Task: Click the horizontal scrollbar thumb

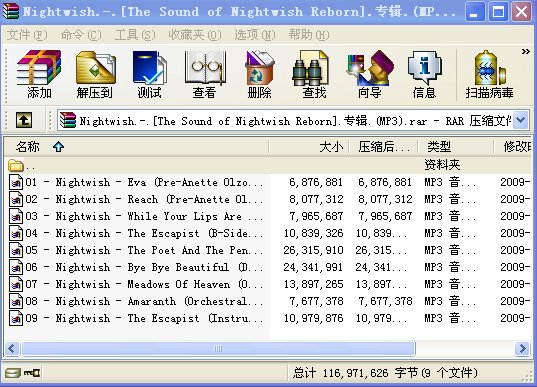Action: click(218, 349)
